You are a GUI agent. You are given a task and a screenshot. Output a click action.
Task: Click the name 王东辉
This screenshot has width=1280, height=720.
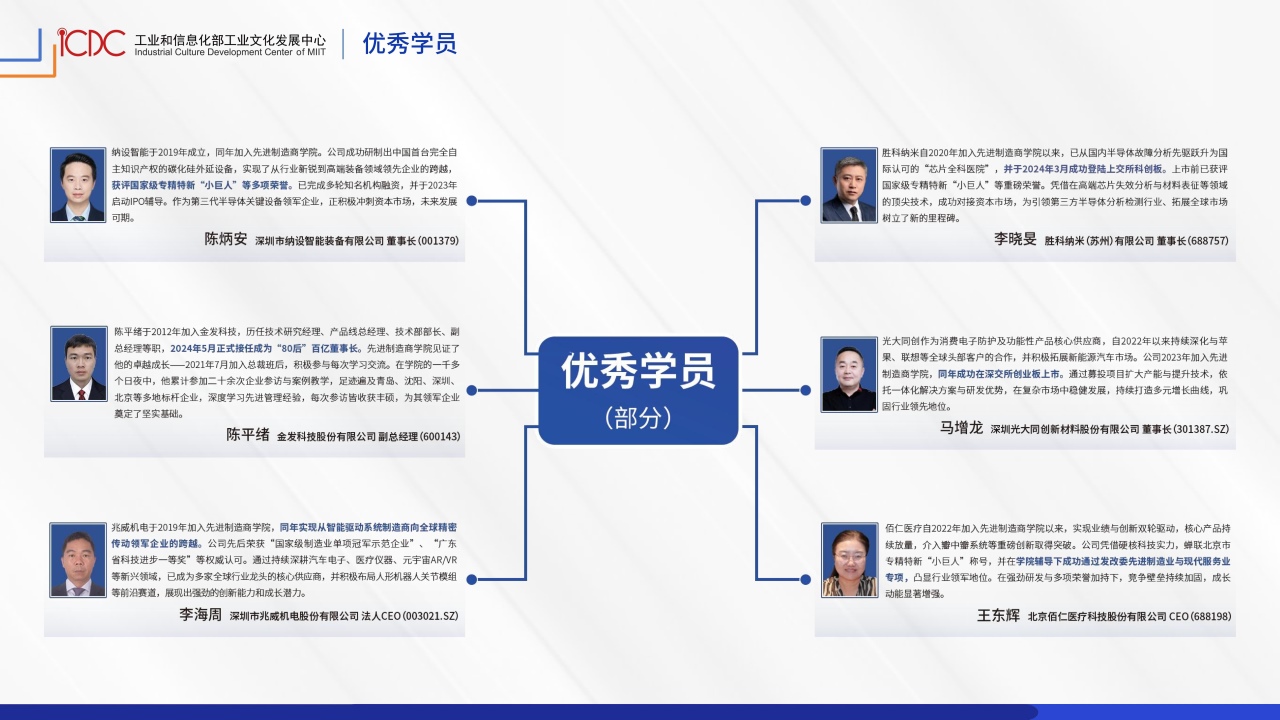click(x=998, y=616)
